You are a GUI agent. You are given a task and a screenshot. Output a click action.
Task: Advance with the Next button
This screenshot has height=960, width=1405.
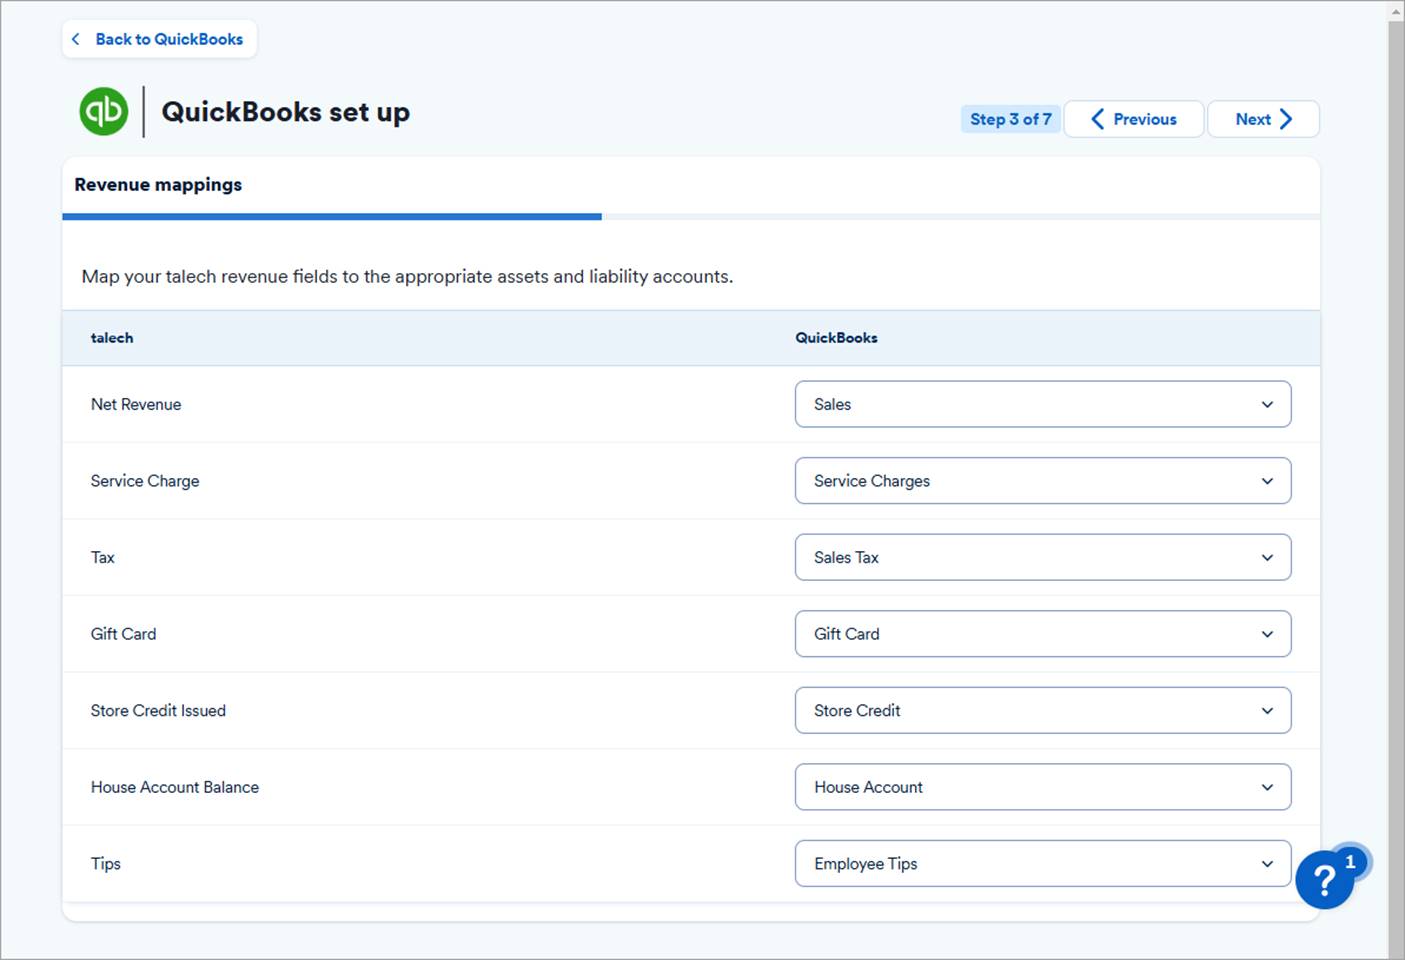(x=1262, y=119)
